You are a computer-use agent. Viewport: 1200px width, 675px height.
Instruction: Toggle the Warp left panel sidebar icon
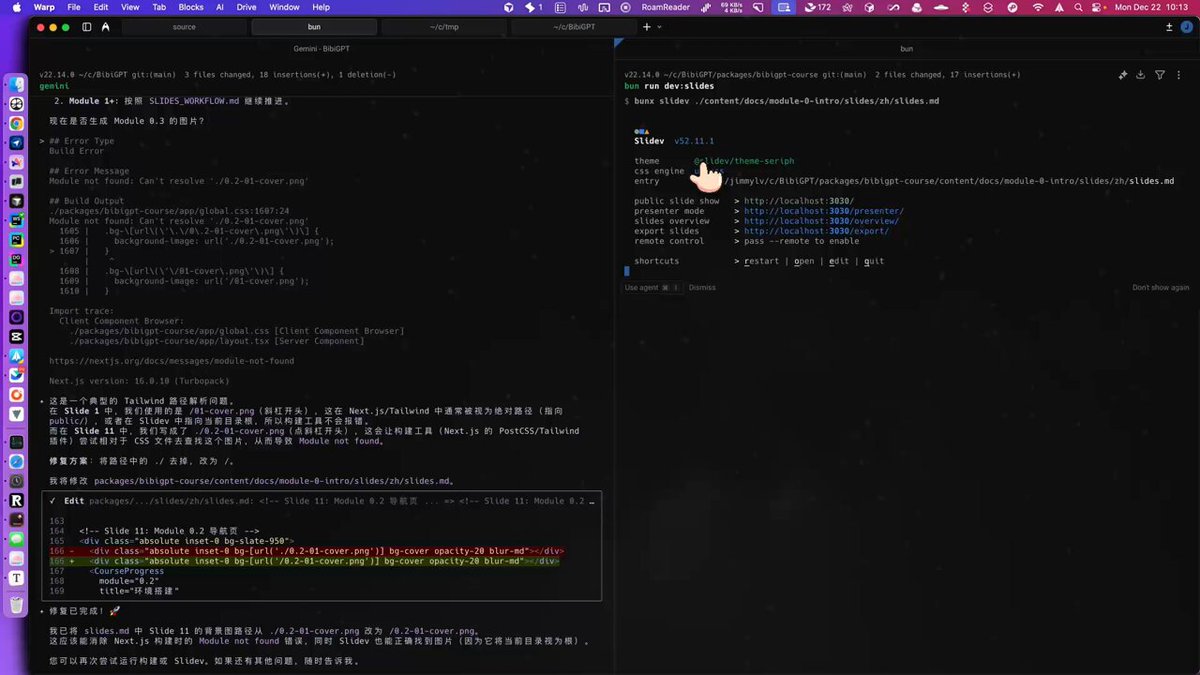point(87,27)
